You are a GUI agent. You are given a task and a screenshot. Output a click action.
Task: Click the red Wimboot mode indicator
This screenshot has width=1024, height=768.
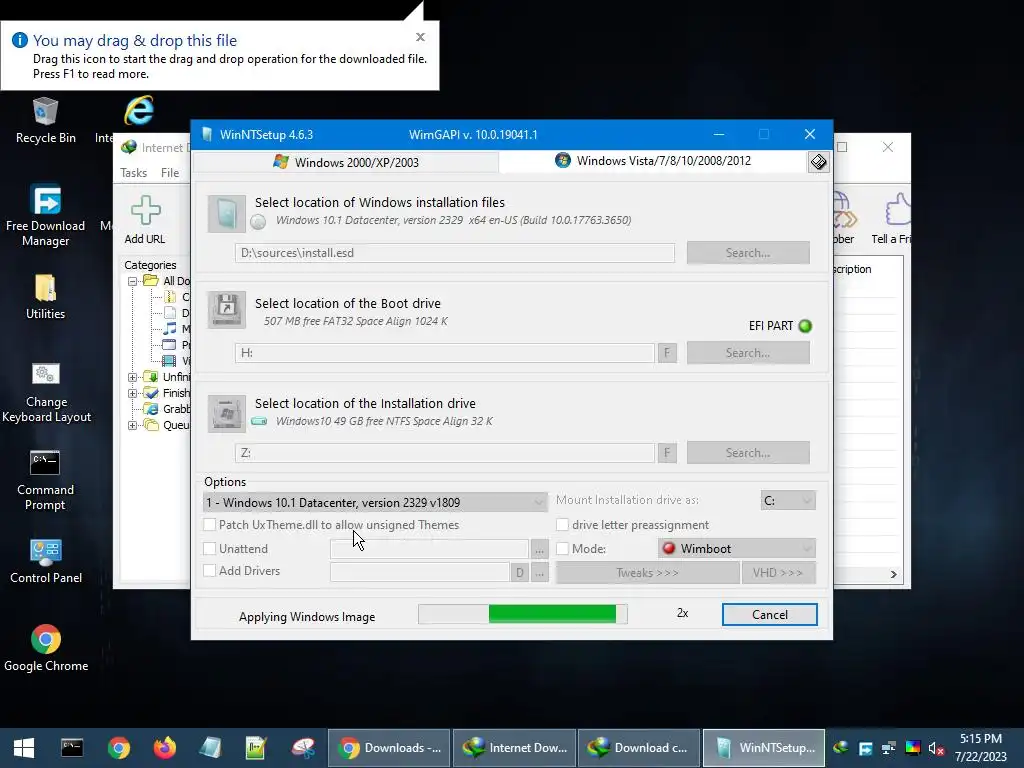669,549
